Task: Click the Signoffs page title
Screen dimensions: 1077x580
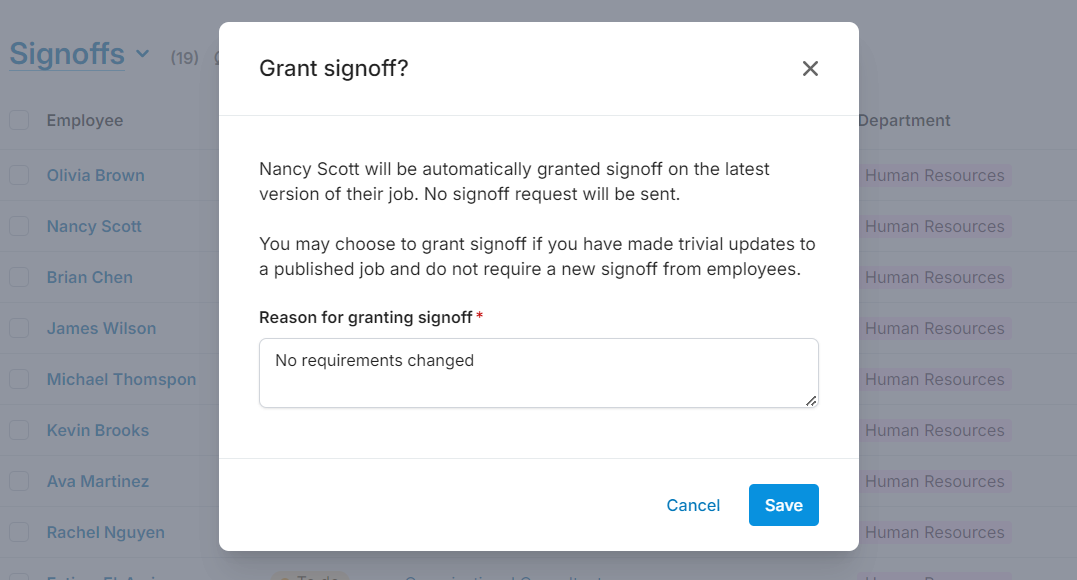Action: point(67,54)
